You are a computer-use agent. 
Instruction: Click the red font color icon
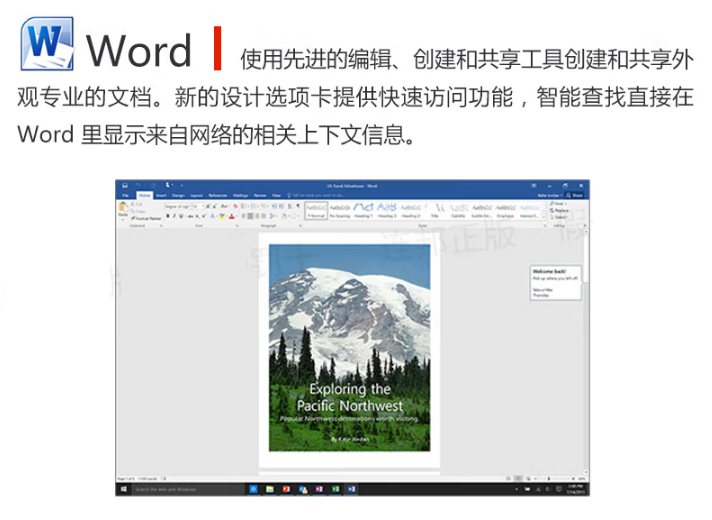pyautogui.click(x=232, y=216)
